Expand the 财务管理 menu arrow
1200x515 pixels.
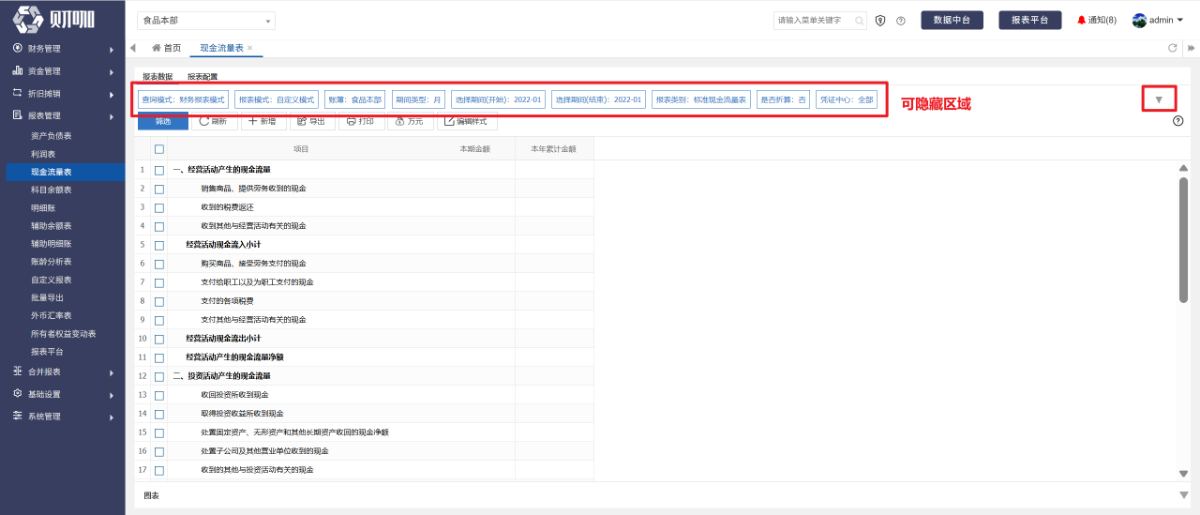112,48
